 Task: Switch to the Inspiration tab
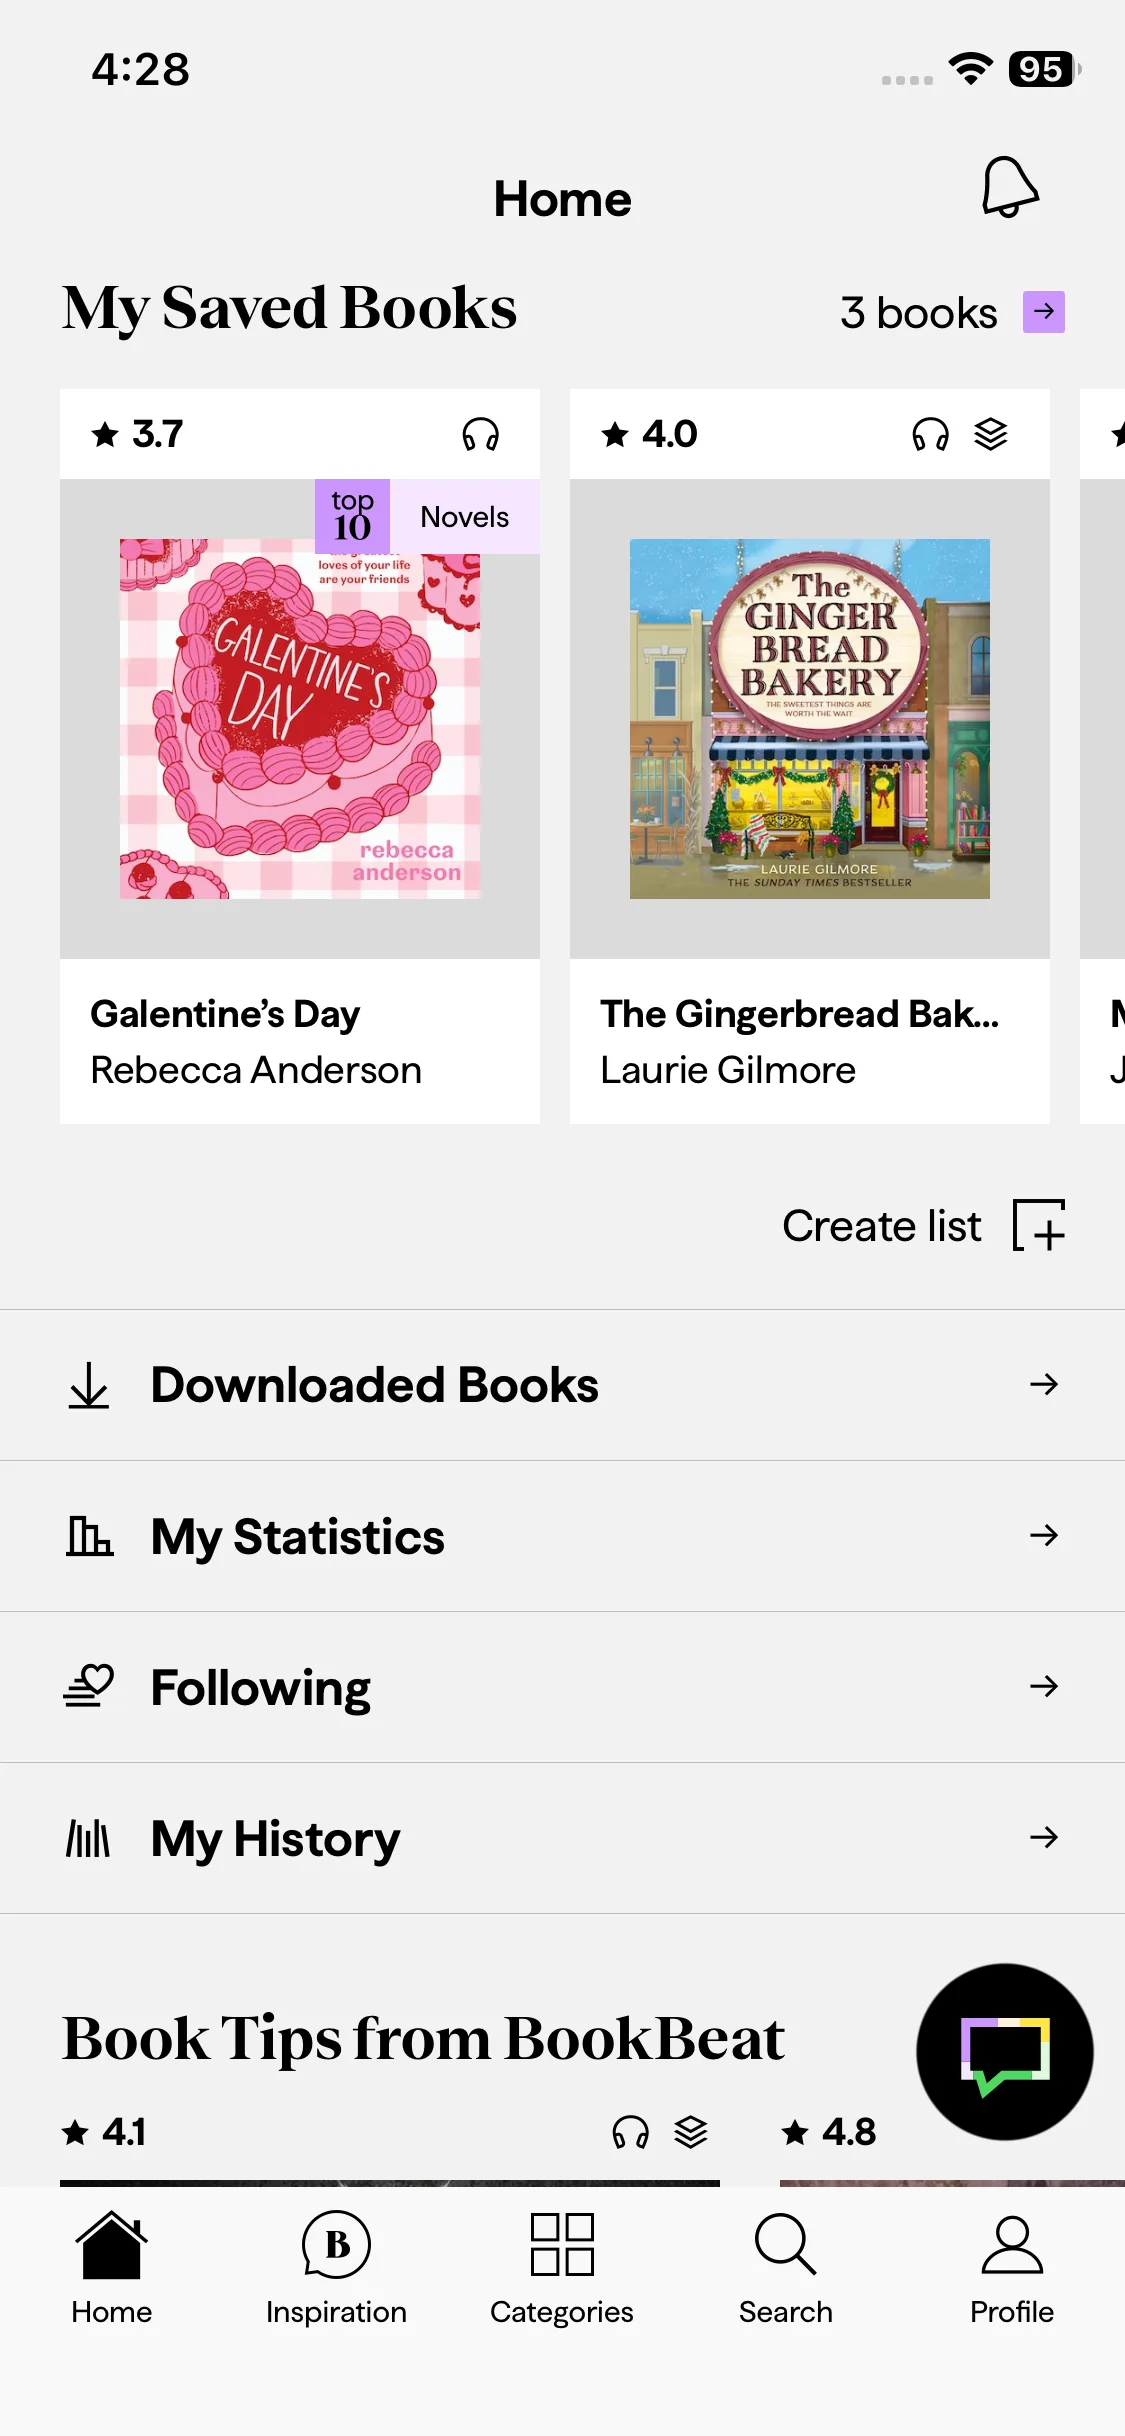(336, 2268)
